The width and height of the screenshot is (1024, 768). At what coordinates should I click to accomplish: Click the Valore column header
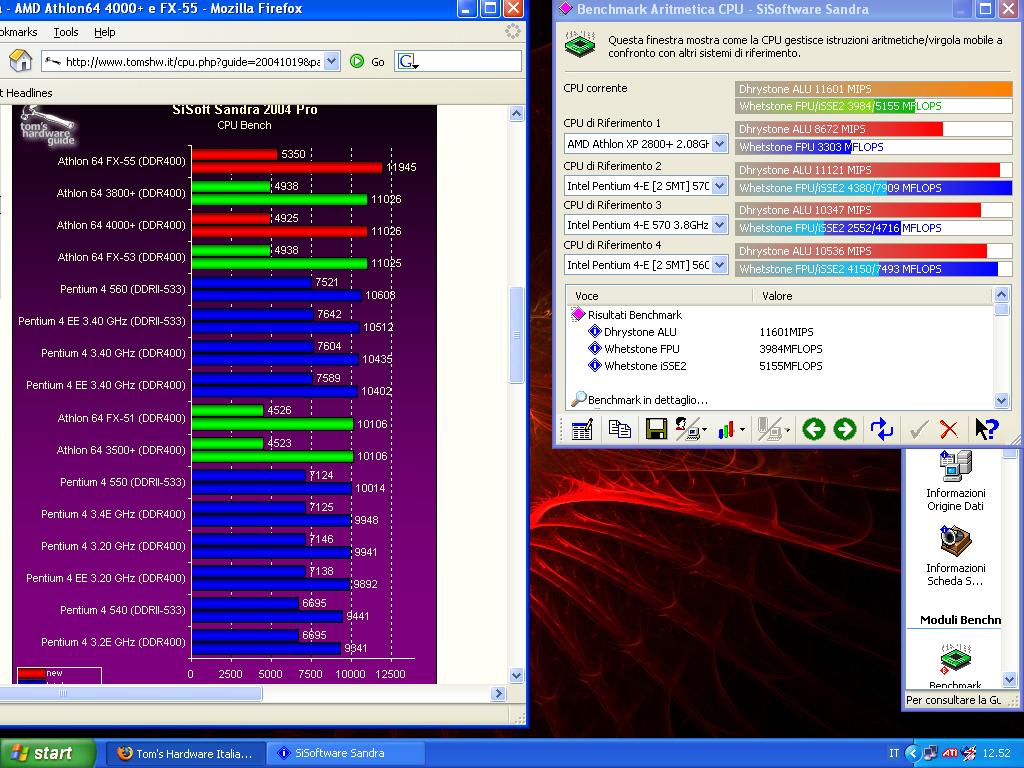pyautogui.click(x=872, y=296)
